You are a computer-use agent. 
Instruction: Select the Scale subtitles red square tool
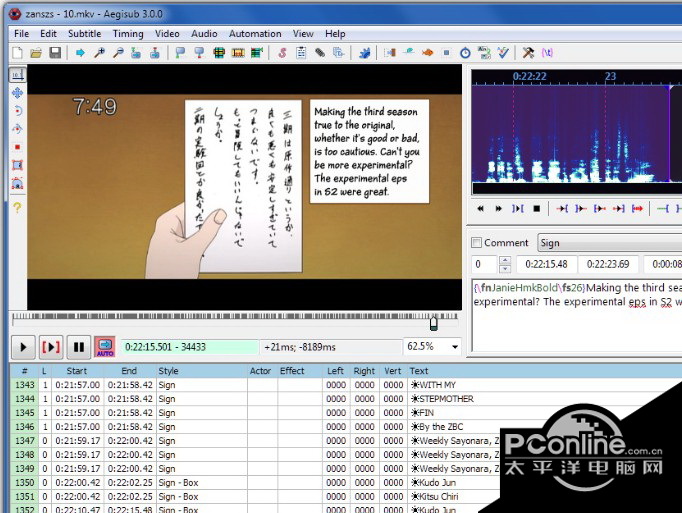click(17, 147)
